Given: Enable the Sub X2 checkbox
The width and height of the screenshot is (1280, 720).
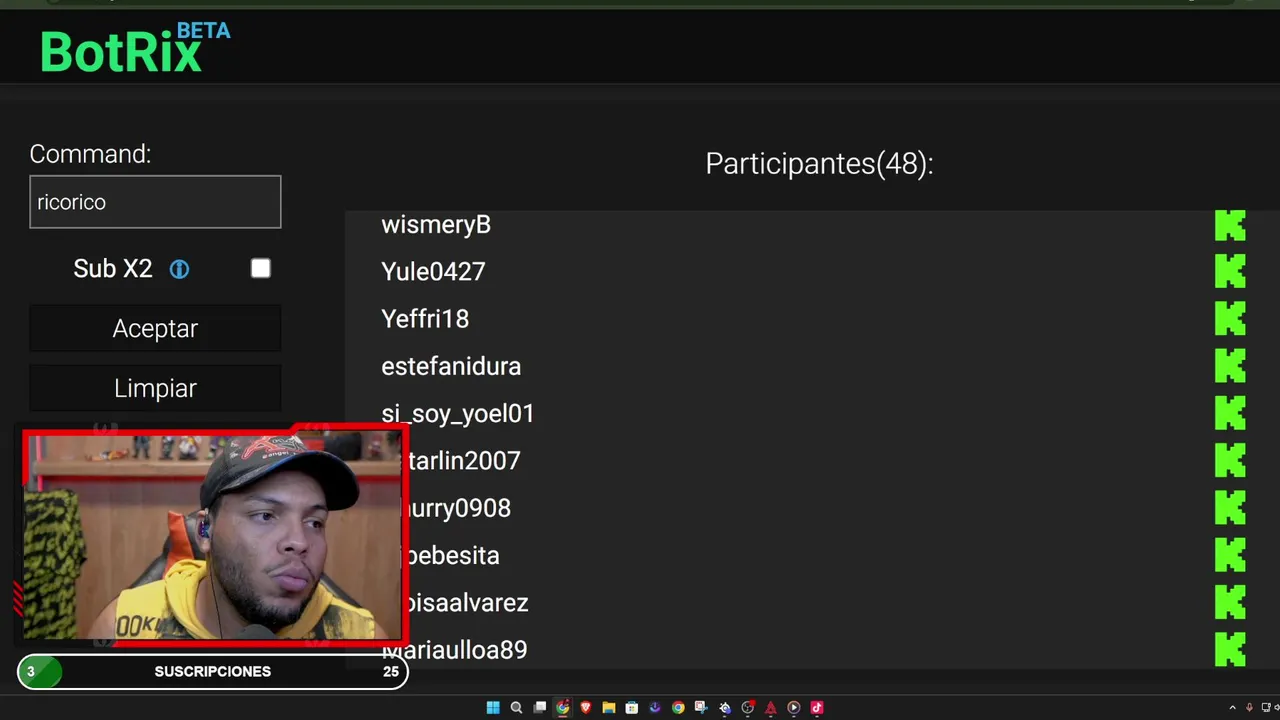Looking at the screenshot, I should point(261,268).
